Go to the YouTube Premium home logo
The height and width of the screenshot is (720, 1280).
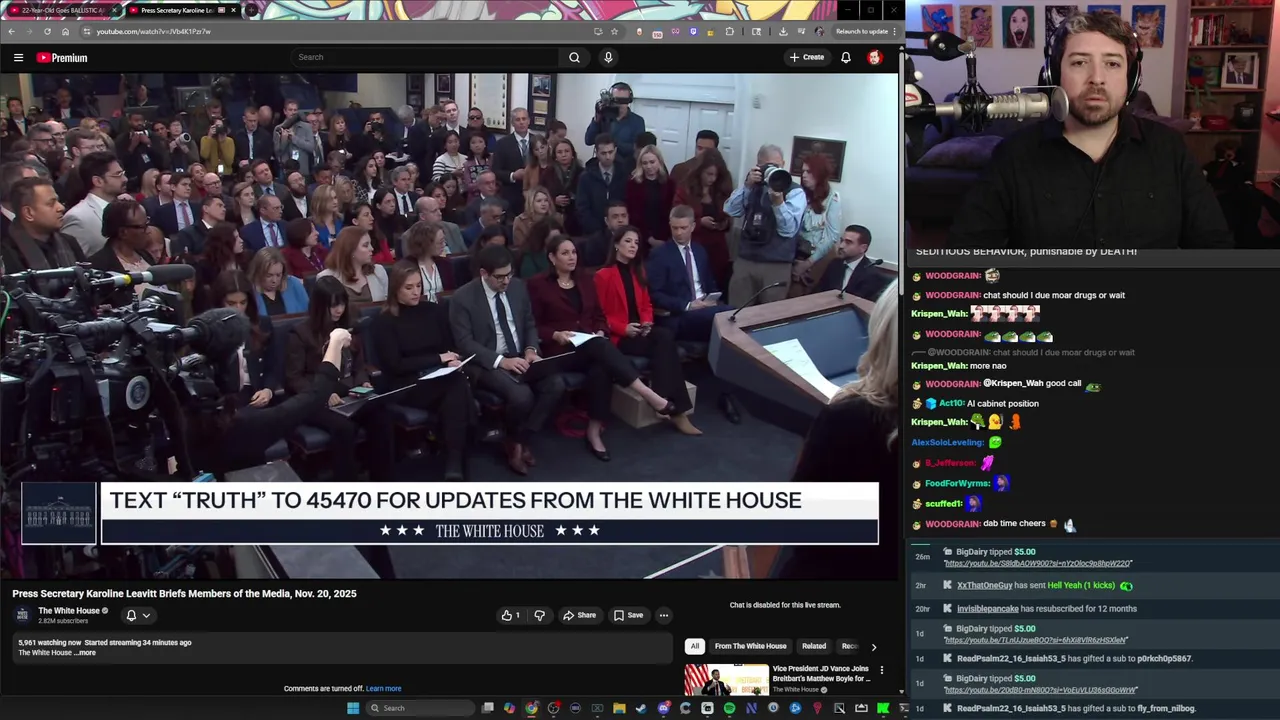(62, 58)
